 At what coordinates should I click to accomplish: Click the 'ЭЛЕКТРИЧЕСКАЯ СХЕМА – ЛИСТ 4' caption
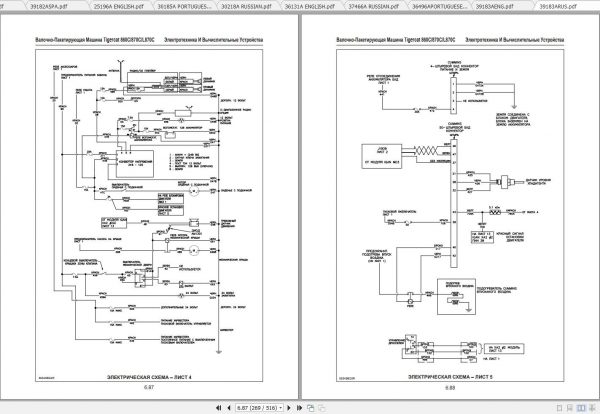pos(149,377)
